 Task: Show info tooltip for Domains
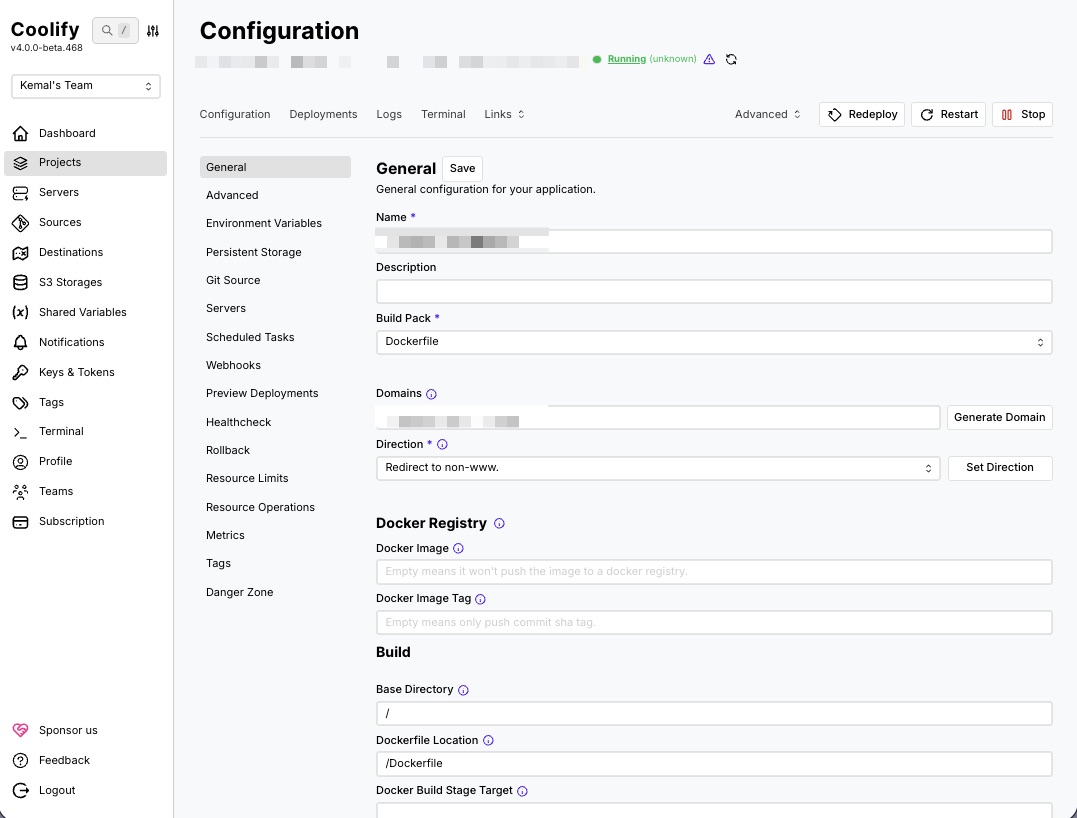pos(431,394)
